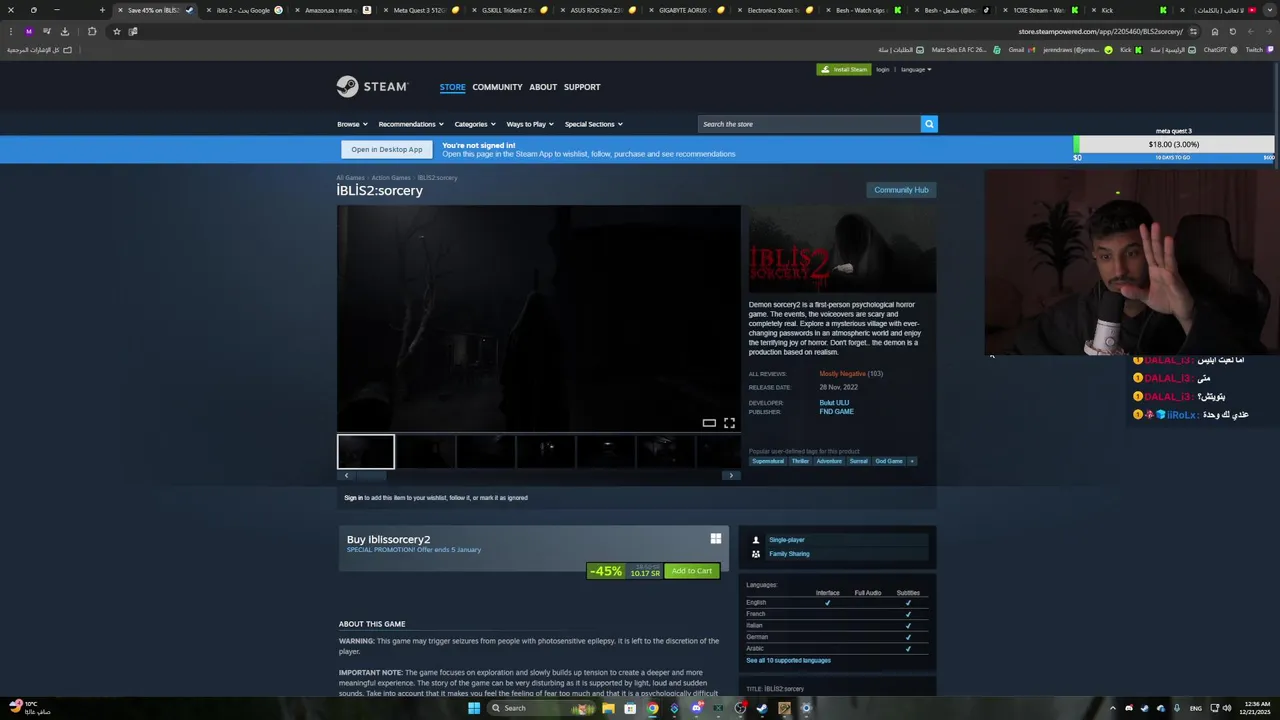Screen dimensions: 1280x720
Task: Expand the Browse dropdown
Action: (x=352, y=124)
